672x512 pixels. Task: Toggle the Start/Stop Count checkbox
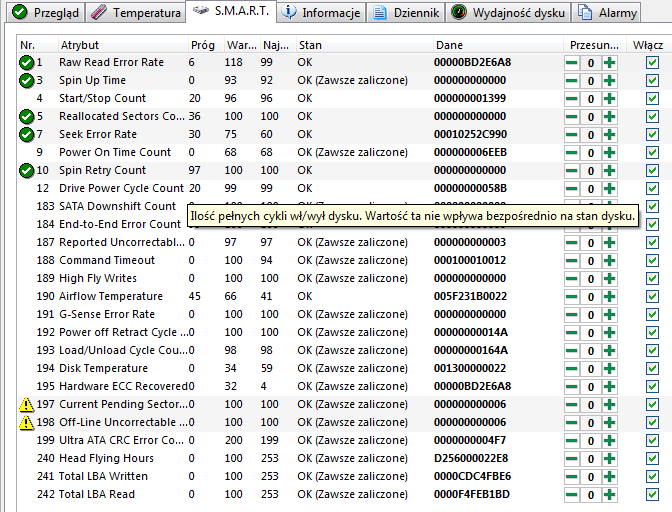pos(652,99)
